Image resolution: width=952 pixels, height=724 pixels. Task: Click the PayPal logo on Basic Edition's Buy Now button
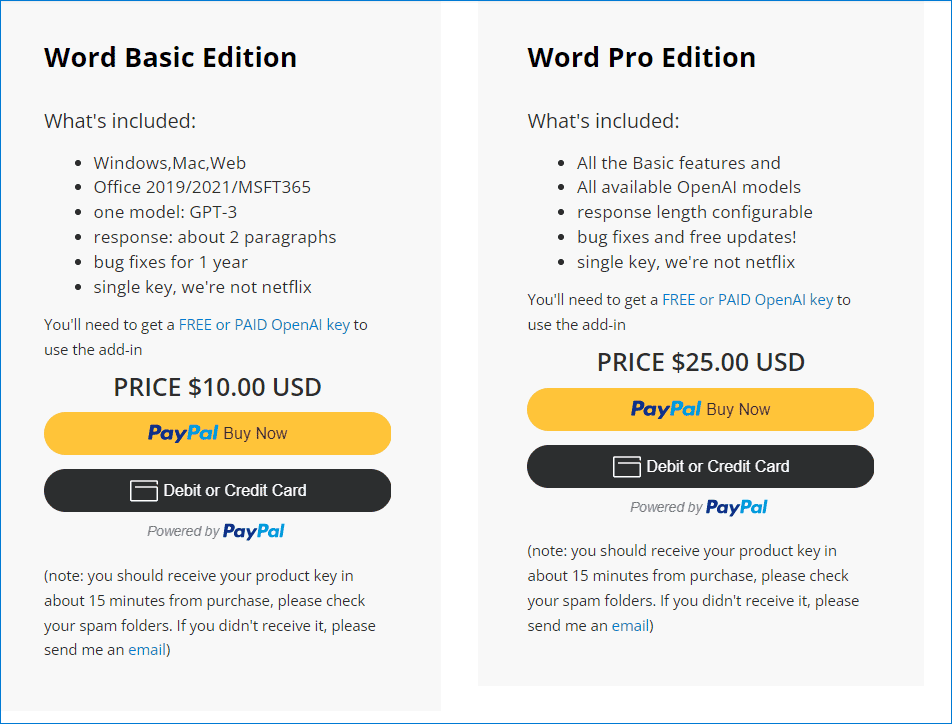point(182,434)
